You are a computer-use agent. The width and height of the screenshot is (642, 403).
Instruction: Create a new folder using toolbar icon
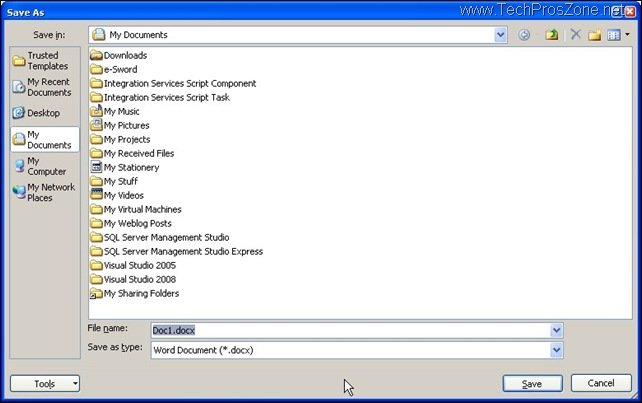(594, 35)
